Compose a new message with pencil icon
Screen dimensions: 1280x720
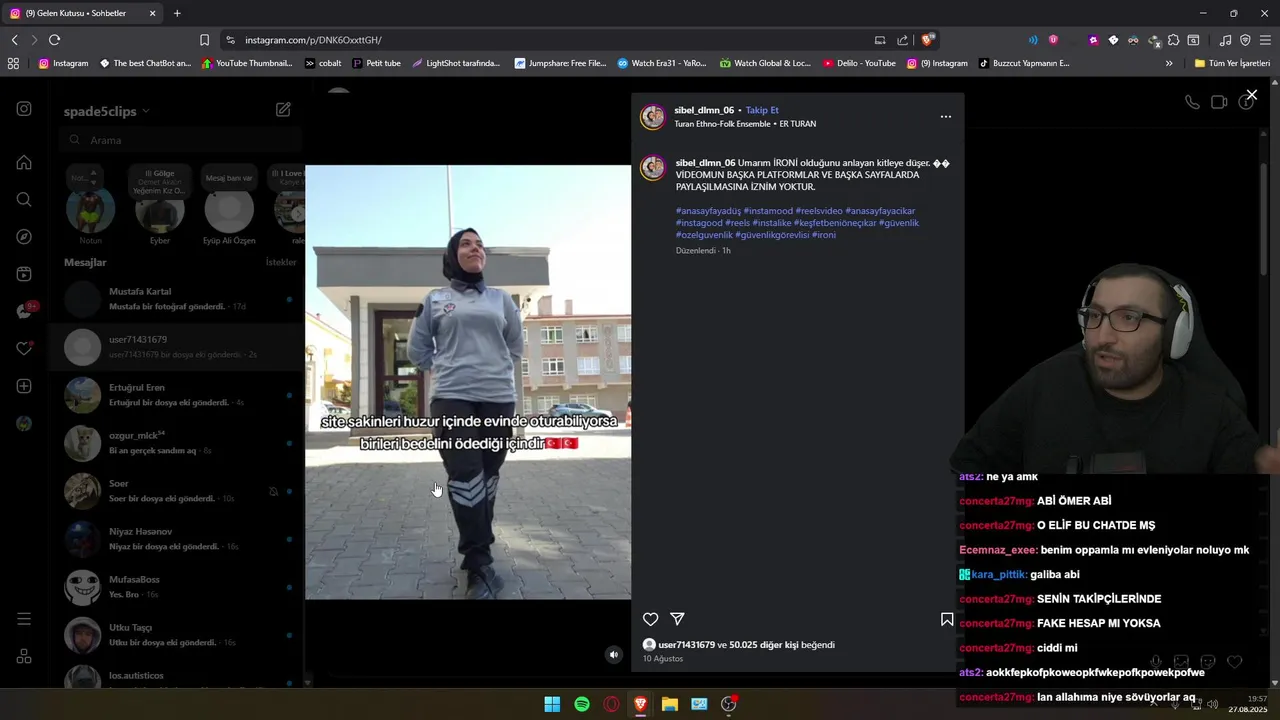pos(283,110)
